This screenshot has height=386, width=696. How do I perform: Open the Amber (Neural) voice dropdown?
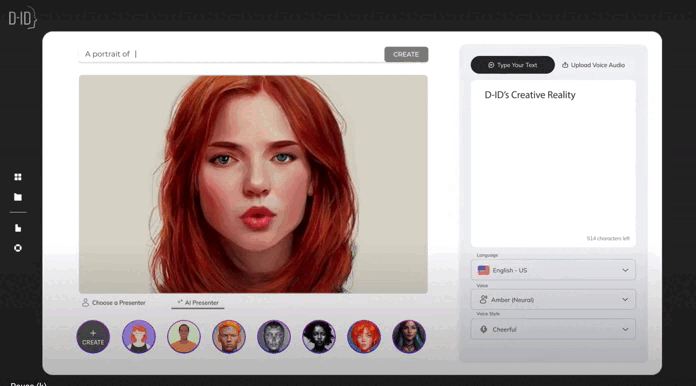(x=553, y=300)
